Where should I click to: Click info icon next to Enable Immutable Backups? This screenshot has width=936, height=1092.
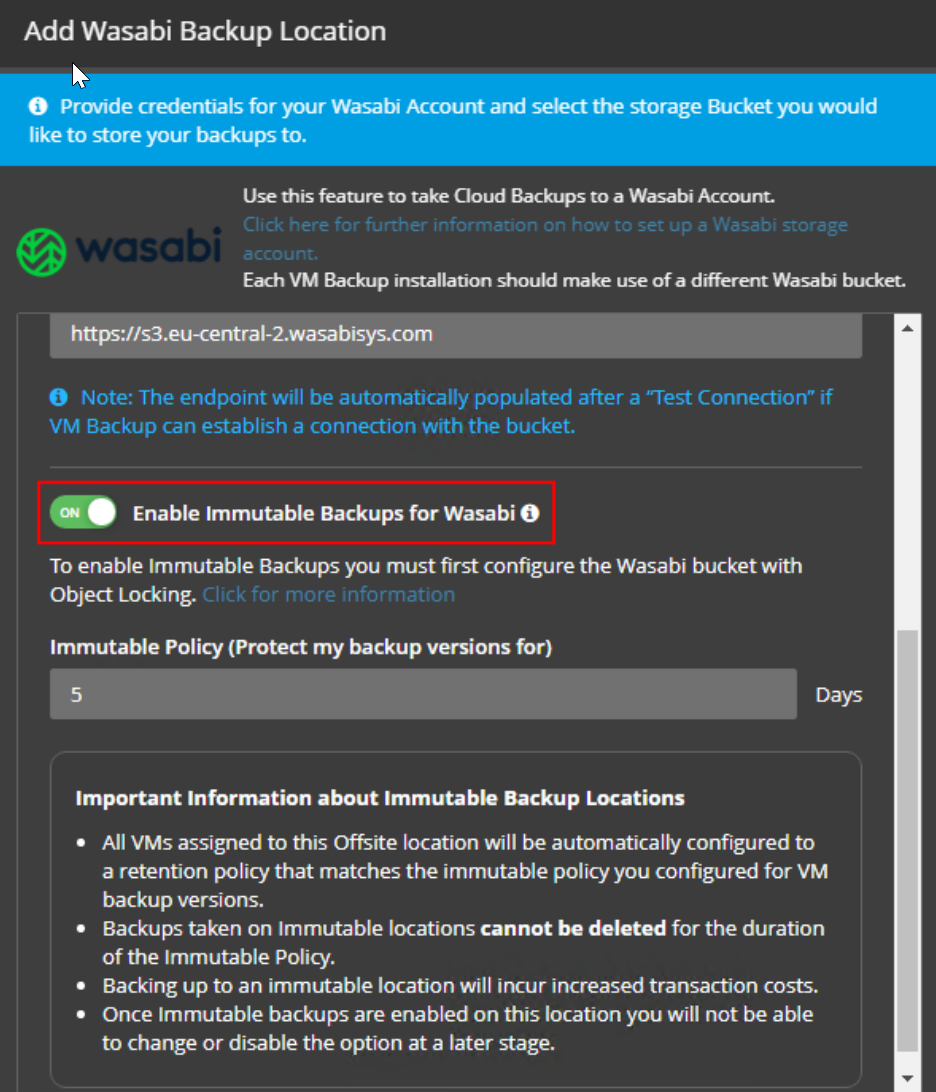[x=530, y=513]
